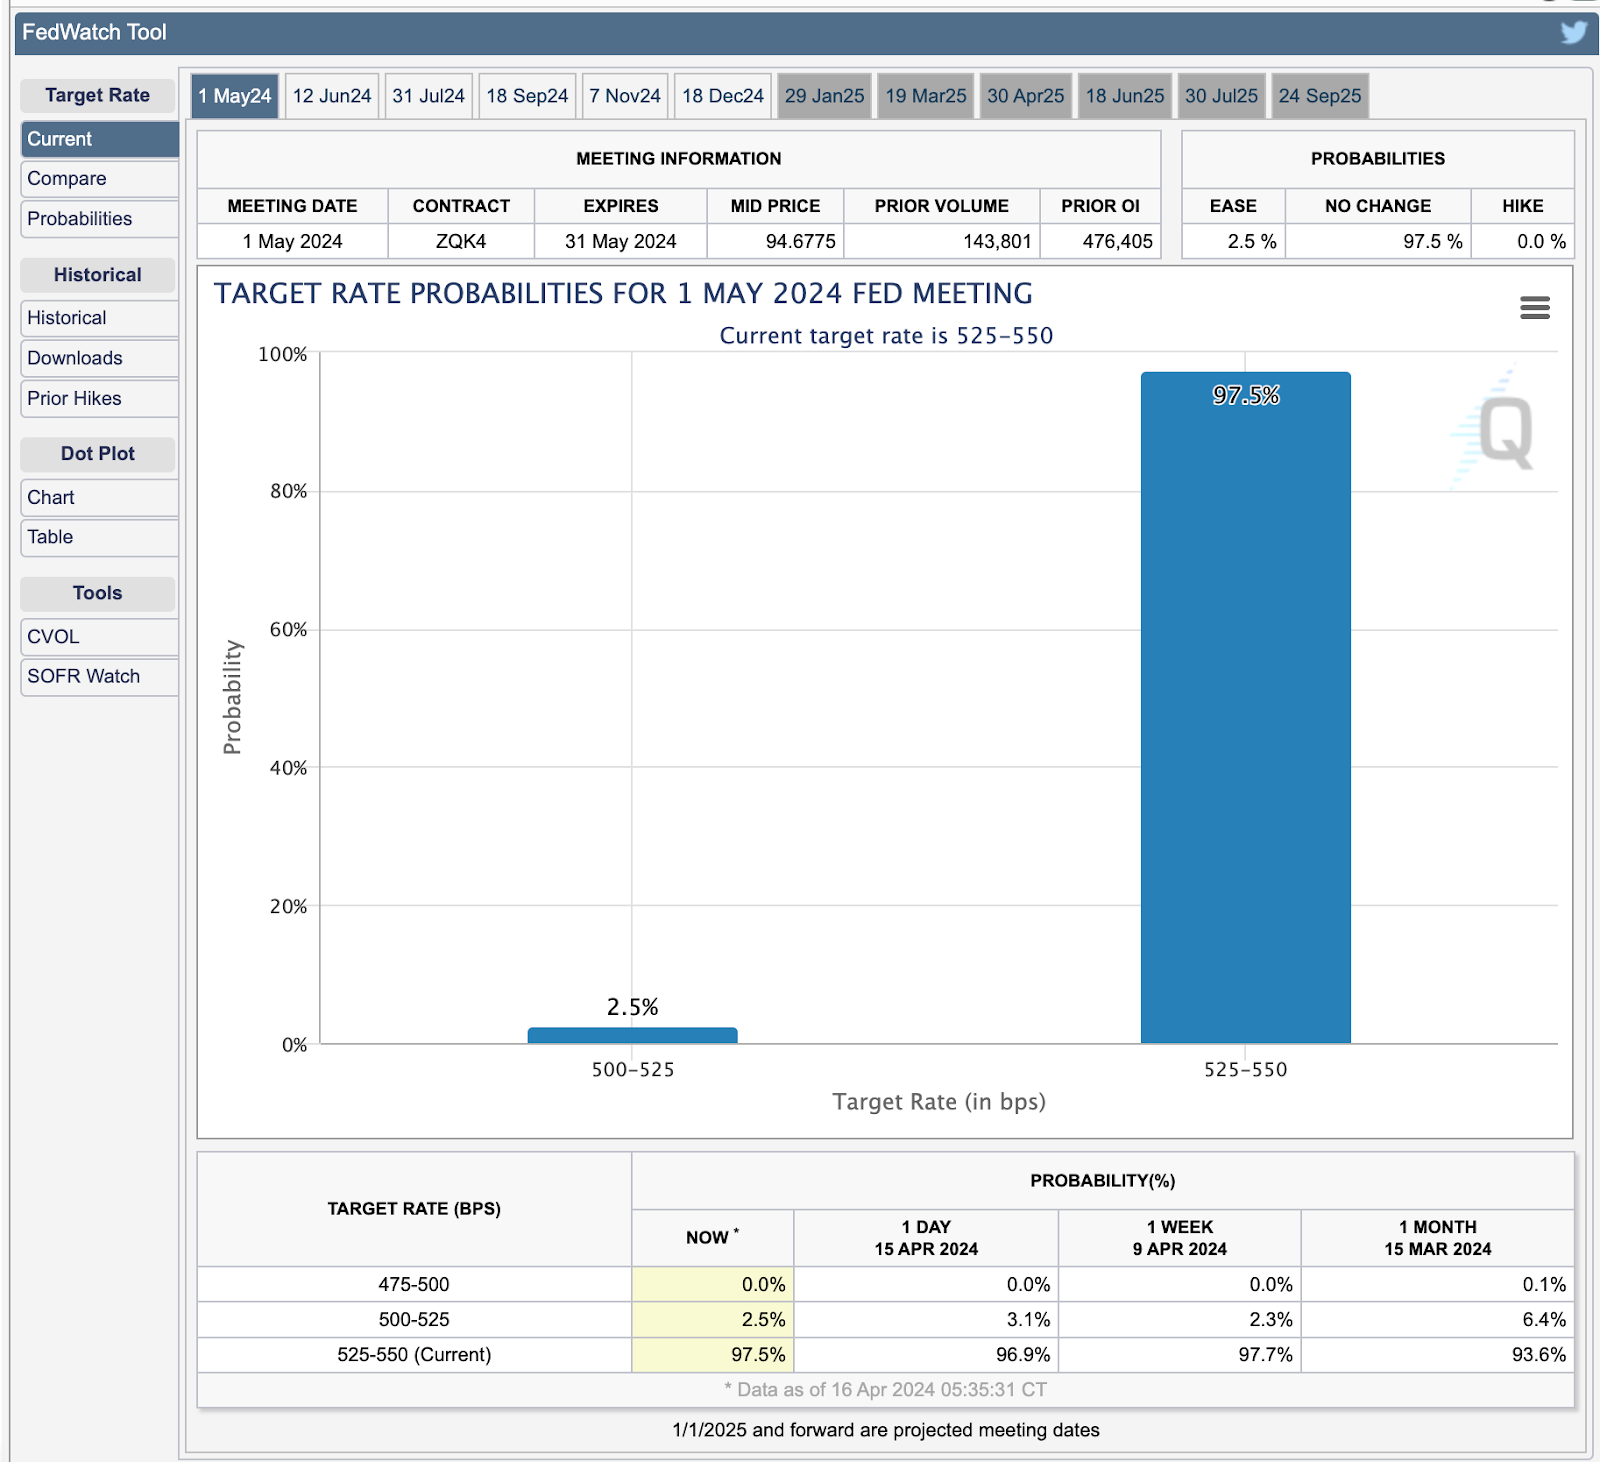The height and width of the screenshot is (1462, 1600).
Task: Click the Hike probability 0.0 %
Action: [x=1522, y=241]
